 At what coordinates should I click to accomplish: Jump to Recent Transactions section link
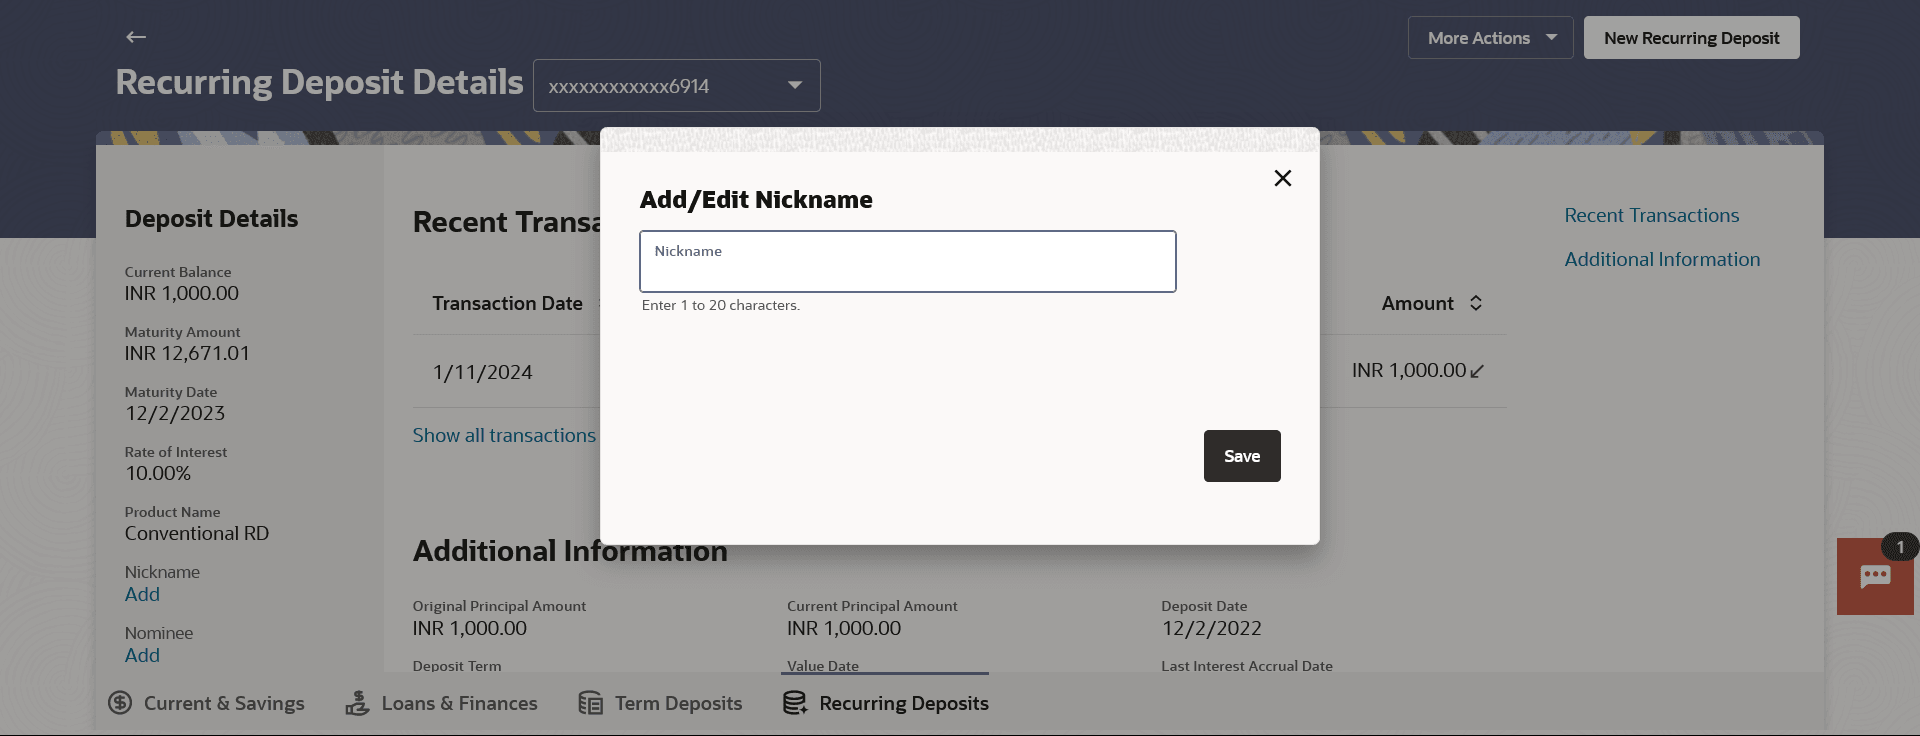click(1652, 215)
